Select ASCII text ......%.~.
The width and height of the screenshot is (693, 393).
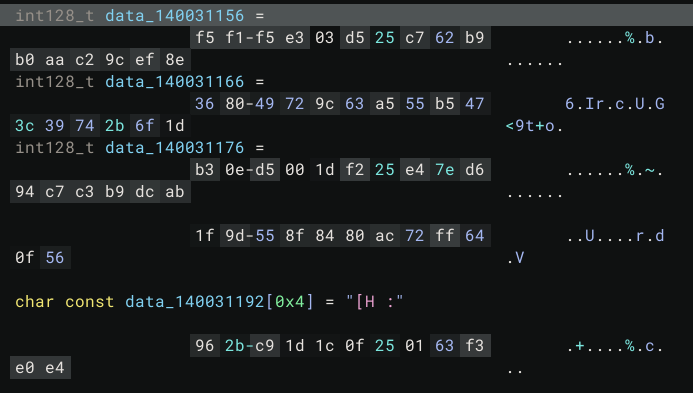(x=615, y=170)
